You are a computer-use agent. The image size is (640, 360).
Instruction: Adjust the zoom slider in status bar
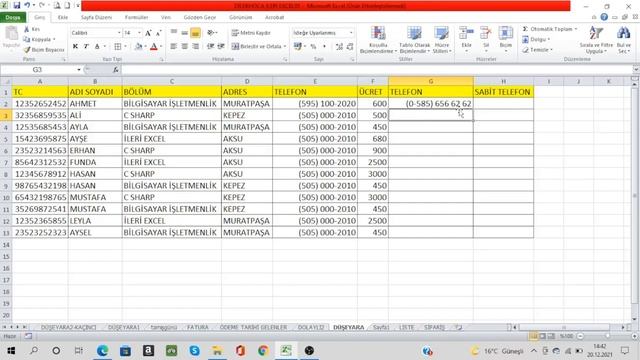tap(607, 336)
